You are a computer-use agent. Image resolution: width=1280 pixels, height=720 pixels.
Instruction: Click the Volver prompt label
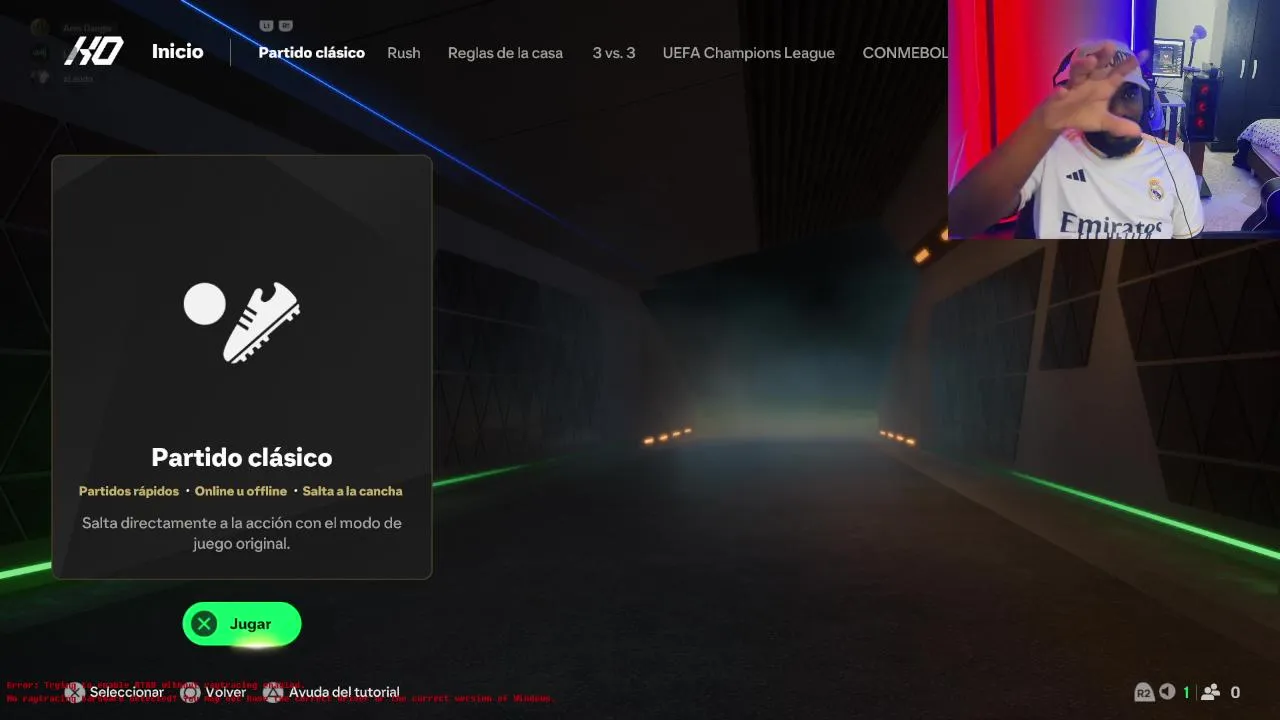click(x=226, y=692)
